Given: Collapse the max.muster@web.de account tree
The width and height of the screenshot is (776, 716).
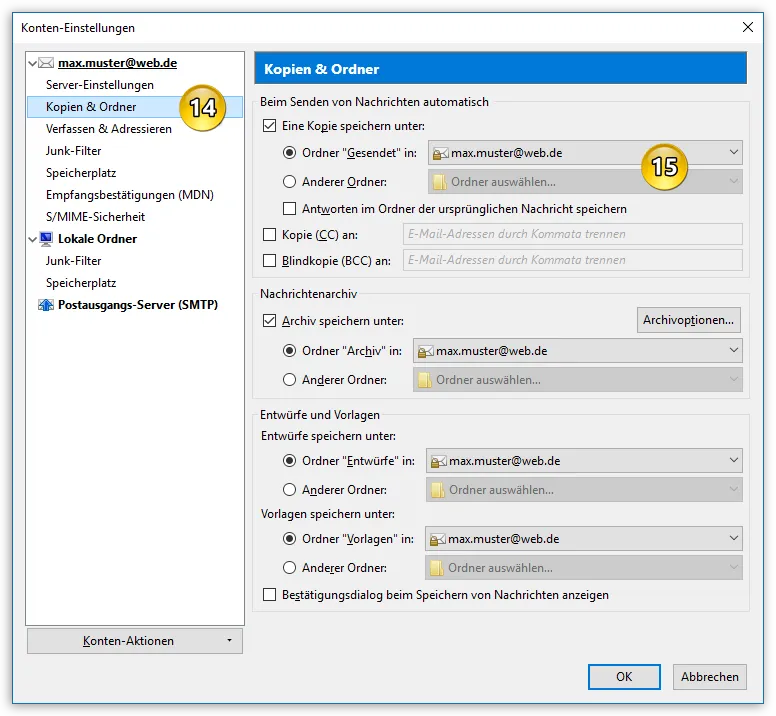Looking at the screenshot, I should pyautogui.click(x=33, y=63).
